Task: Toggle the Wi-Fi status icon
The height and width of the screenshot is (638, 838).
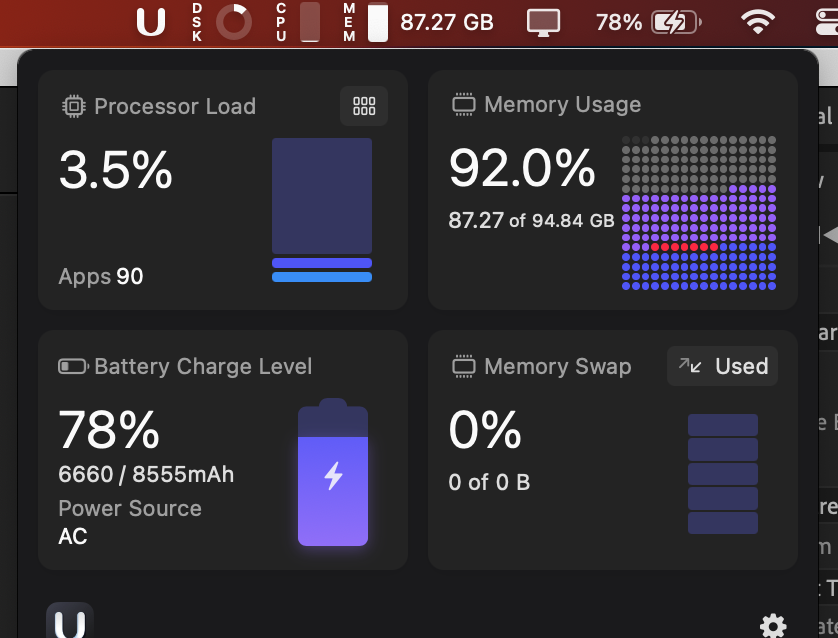Action: (758, 21)
